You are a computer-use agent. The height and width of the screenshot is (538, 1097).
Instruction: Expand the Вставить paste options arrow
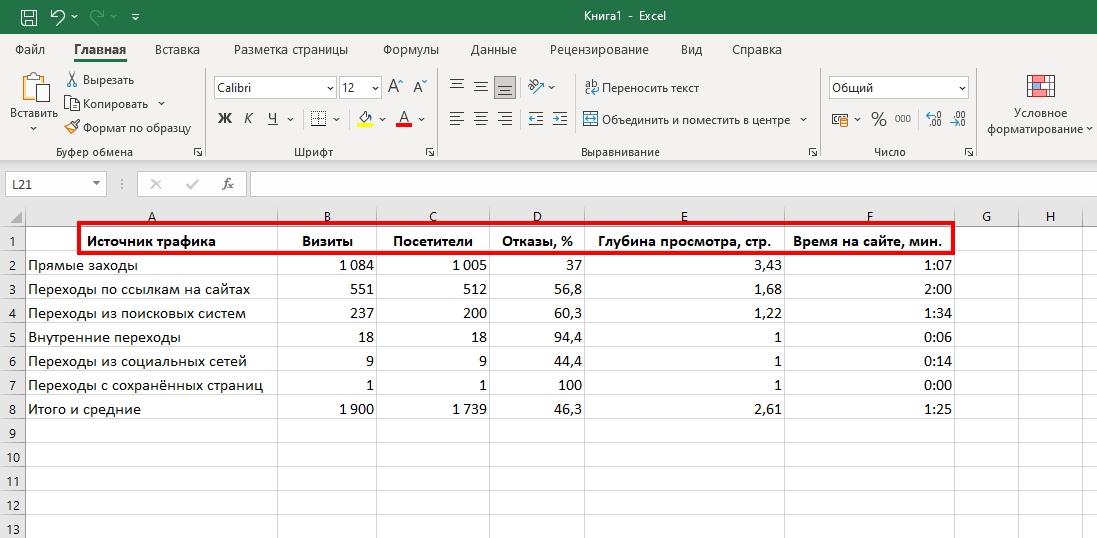33,128
